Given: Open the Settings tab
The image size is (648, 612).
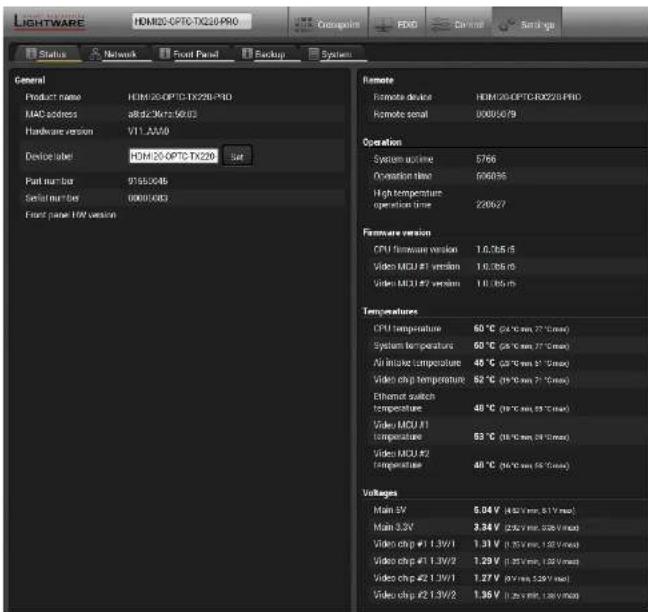Looking at the screenshot, I should point(526,24).
